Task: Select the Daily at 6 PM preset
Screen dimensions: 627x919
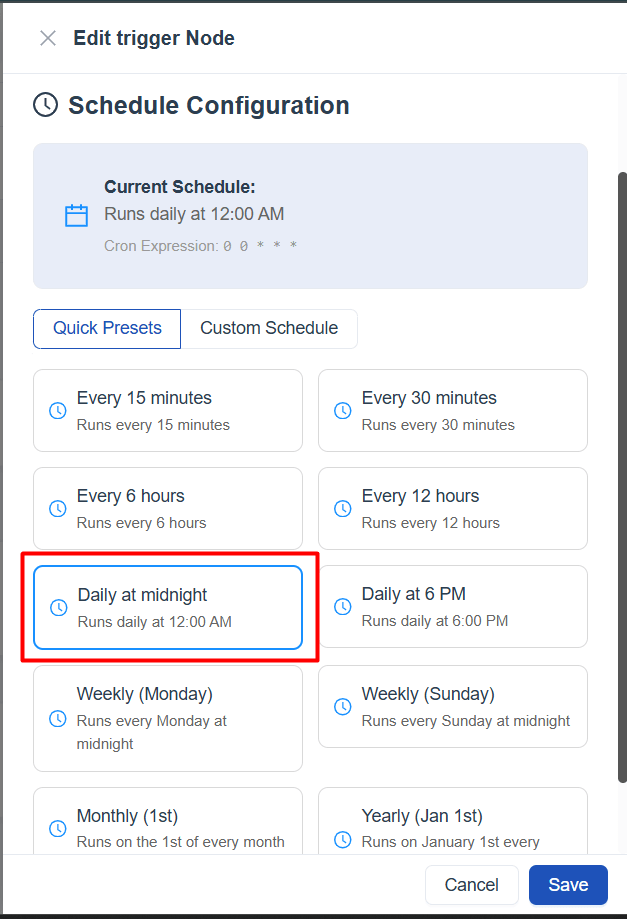Action: [452, 606]
